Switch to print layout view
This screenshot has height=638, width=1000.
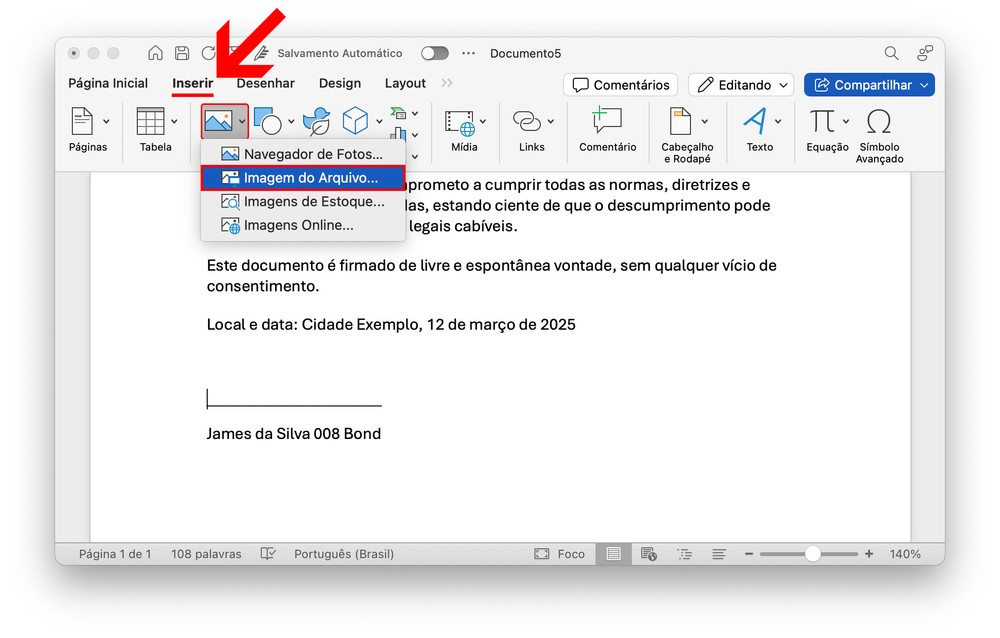pyautogui.click(x=613, y=553)
